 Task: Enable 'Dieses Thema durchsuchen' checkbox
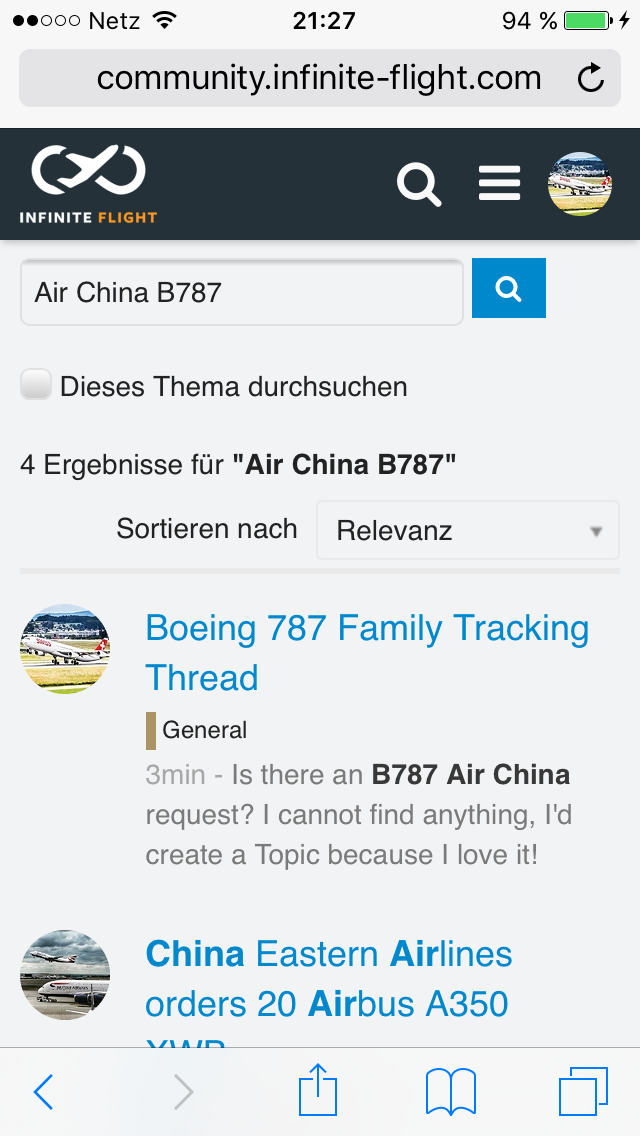pos(37,385)
